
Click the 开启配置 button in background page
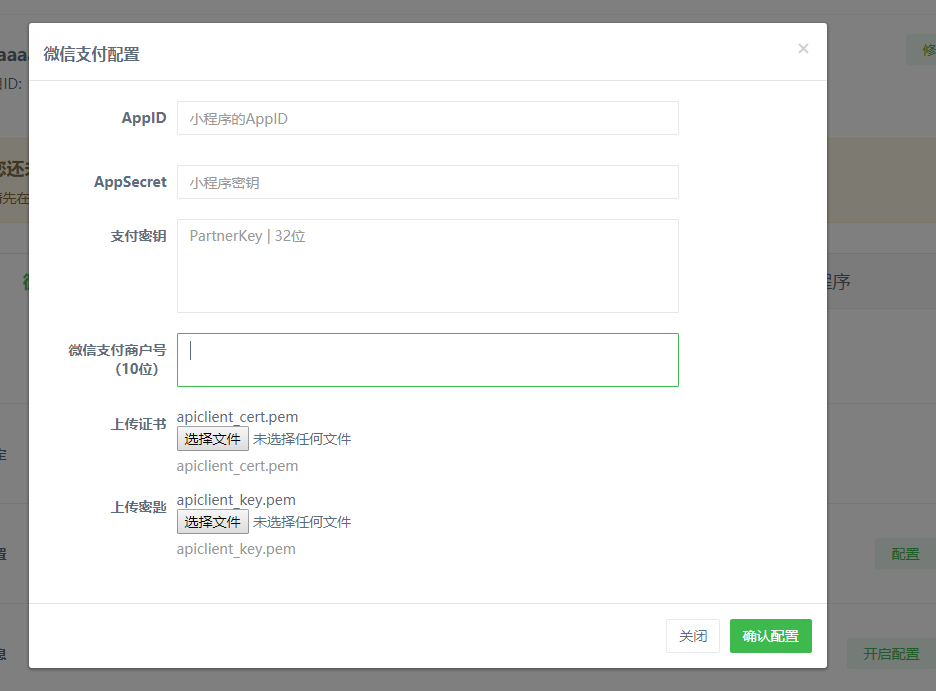[891, 653]
